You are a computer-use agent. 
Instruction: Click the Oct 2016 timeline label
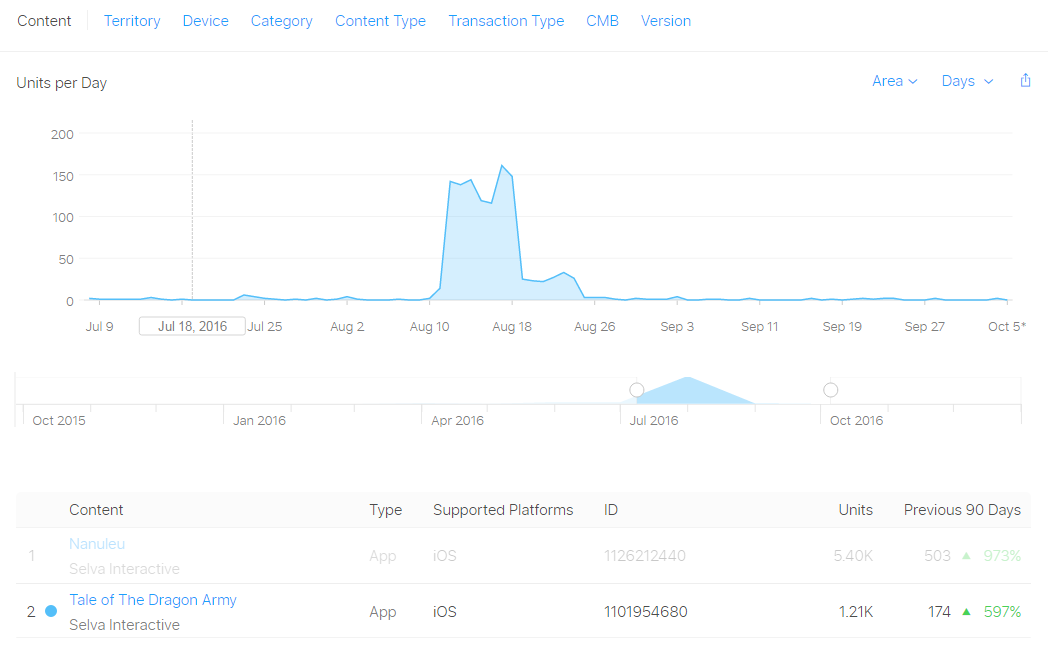(856, 420)
